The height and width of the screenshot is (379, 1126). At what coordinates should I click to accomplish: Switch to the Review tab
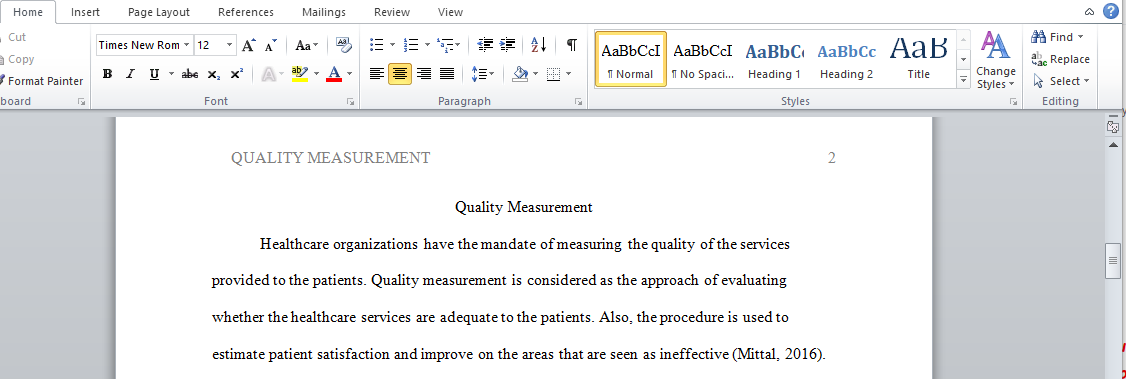[392, 12]
